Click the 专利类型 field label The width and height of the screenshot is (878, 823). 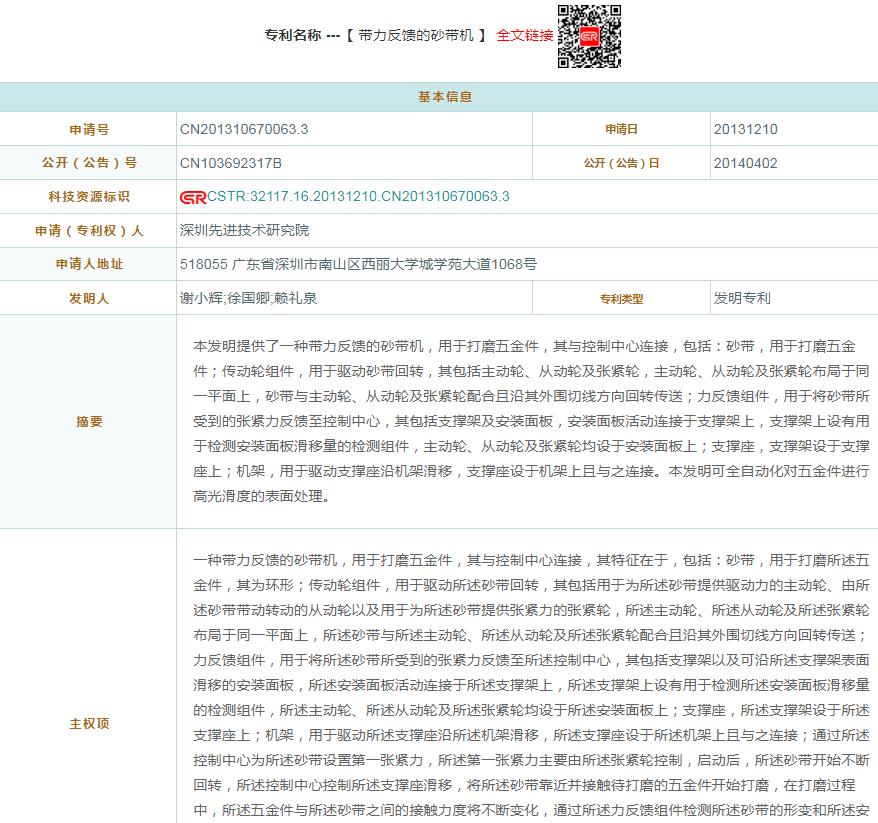[621, 298]
